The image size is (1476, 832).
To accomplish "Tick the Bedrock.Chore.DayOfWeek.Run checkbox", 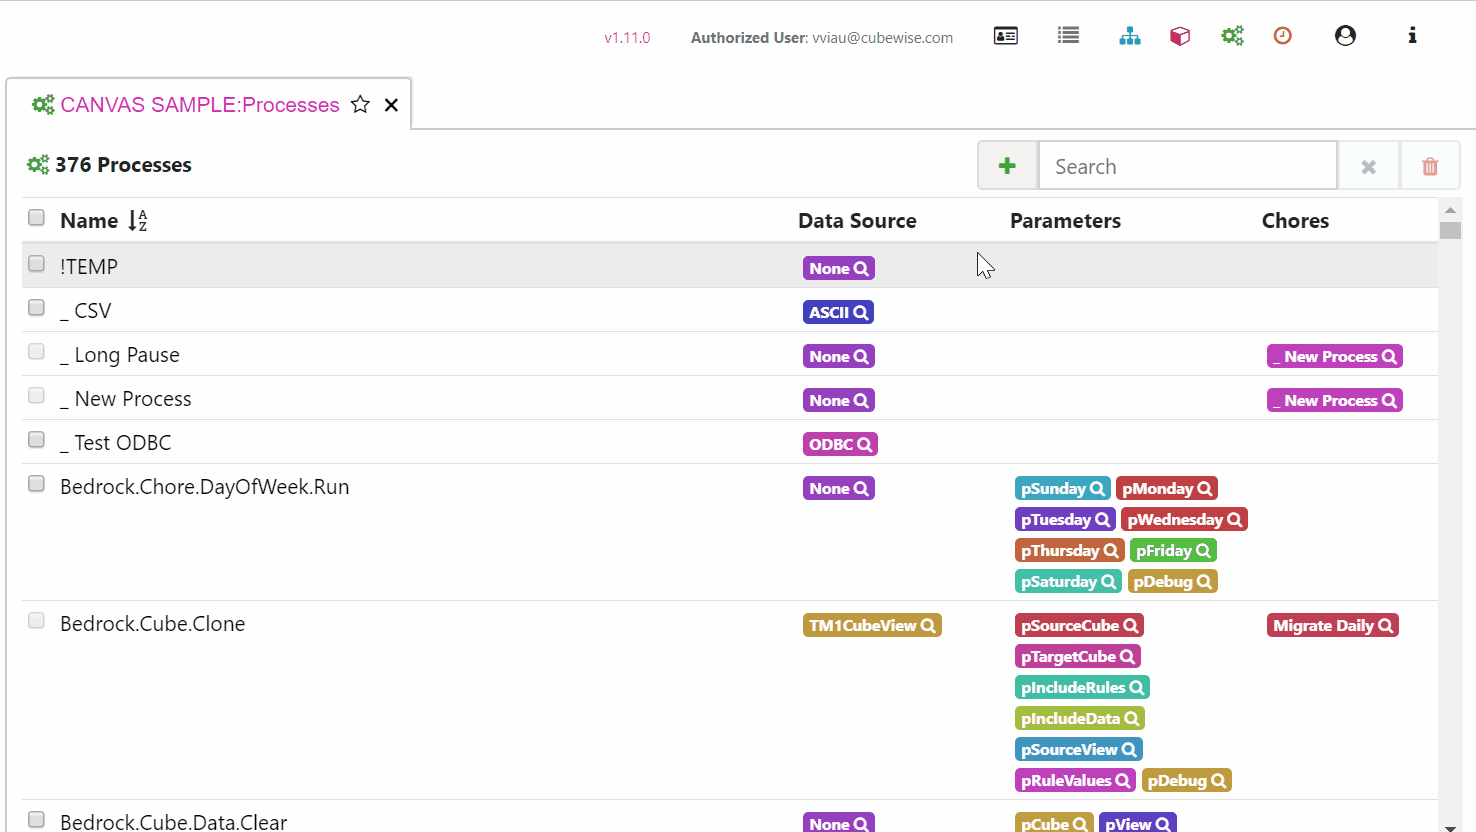I will [37, 484].
